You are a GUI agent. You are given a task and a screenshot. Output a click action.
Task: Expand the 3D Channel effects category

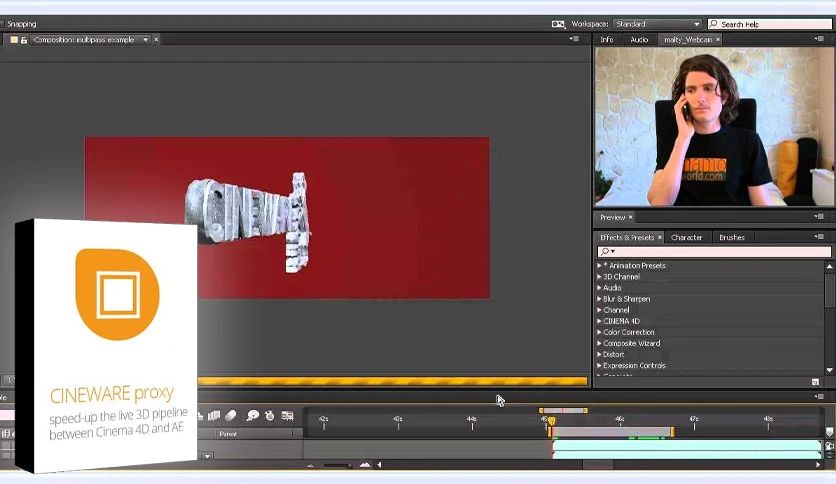click(599, 277)
